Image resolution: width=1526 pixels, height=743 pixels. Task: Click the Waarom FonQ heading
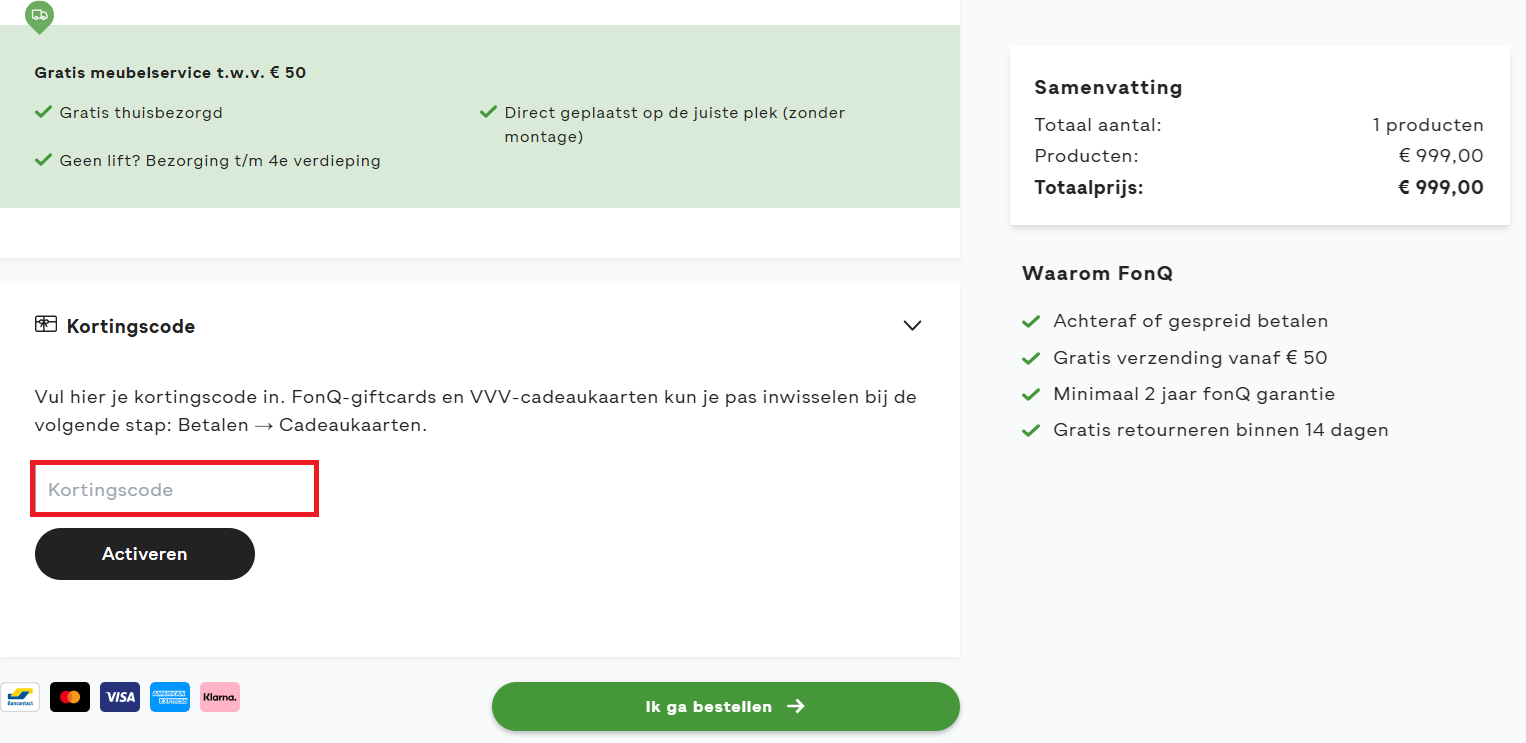(x=1097, y=273)
